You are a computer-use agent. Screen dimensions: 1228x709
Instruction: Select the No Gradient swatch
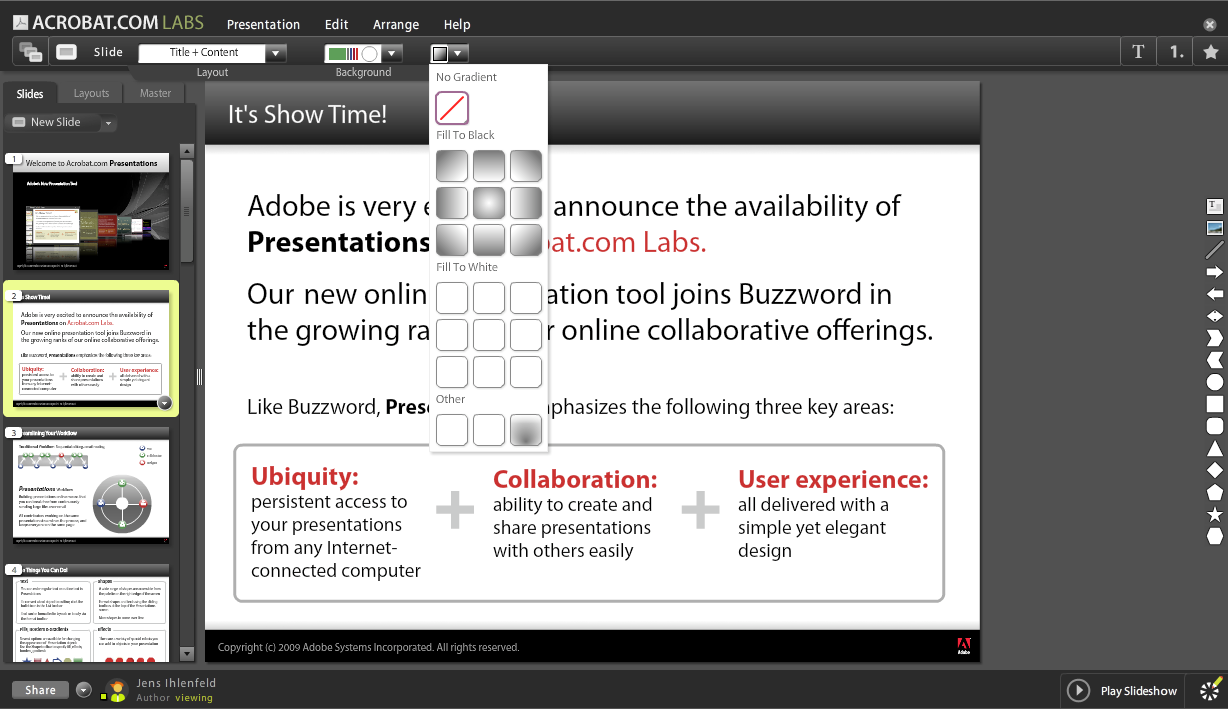pyautogui.click(x=451, y=107)
